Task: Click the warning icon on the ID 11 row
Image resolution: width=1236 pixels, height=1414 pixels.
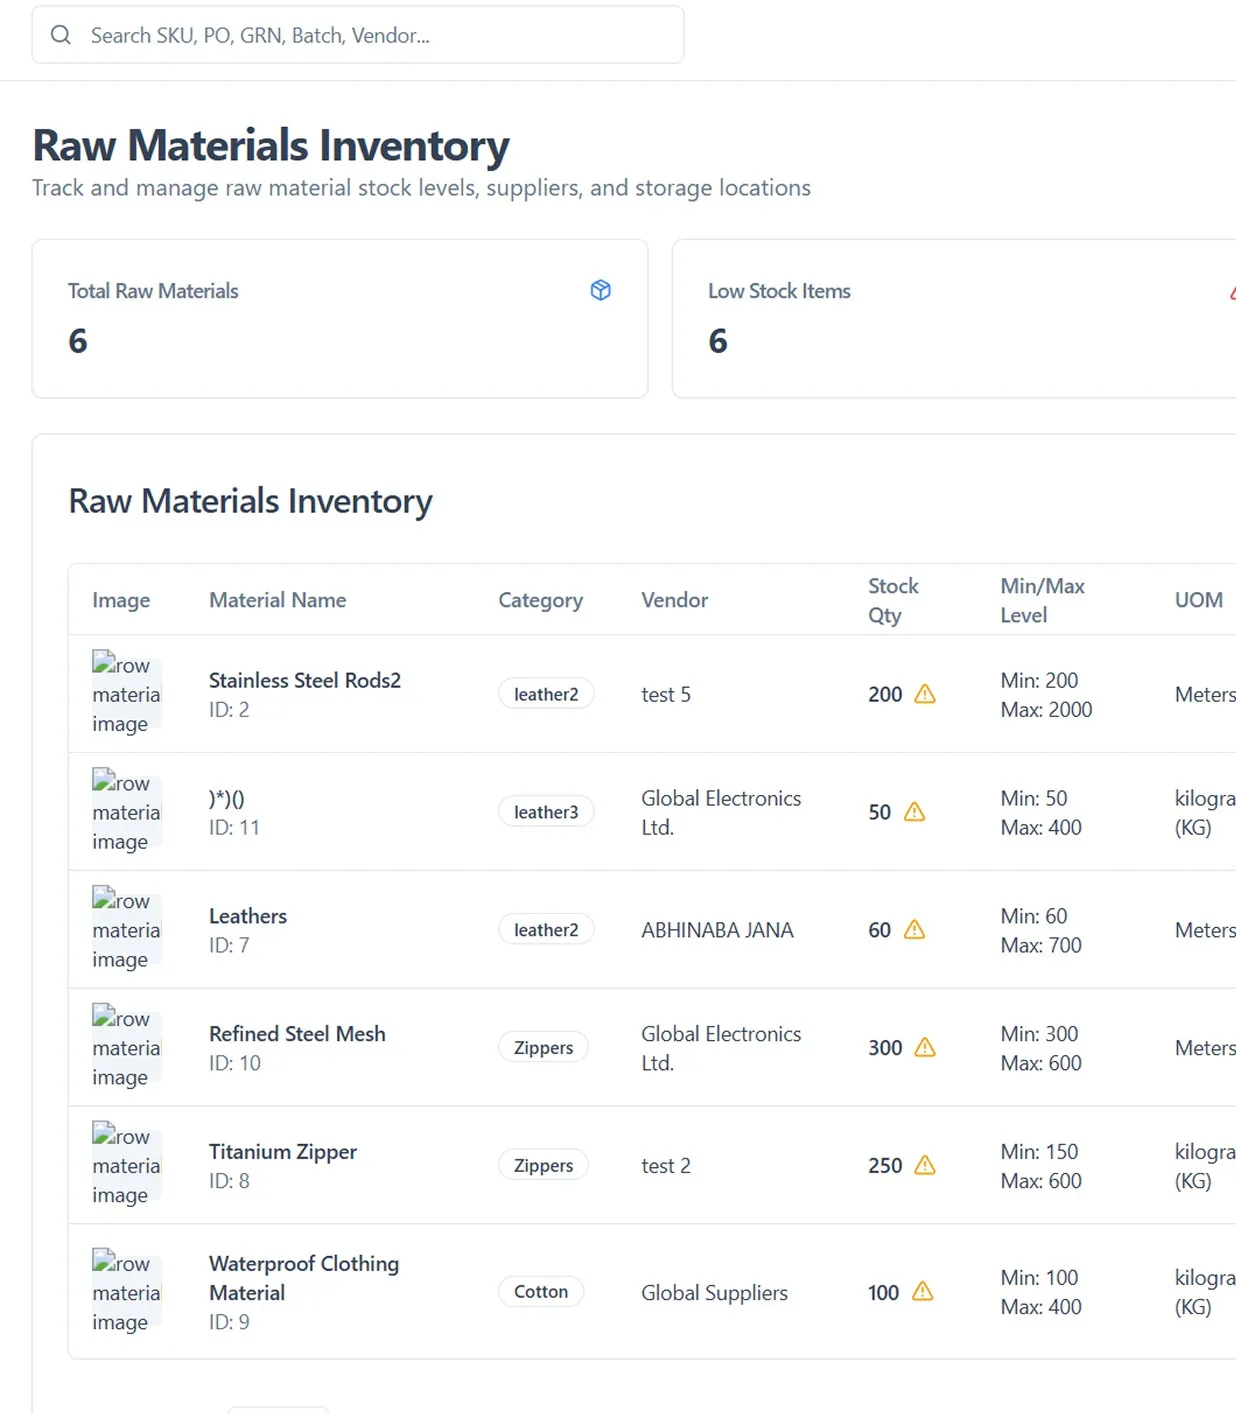Action: (x=913, y=812)
